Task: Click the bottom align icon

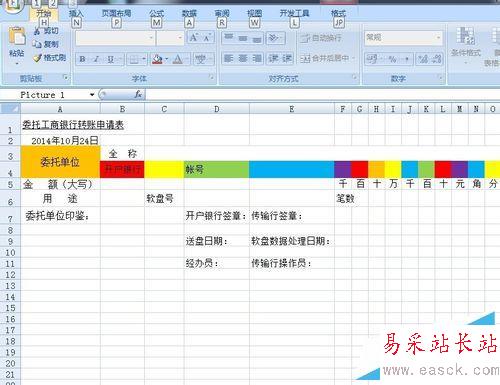Action: tap(257, 38)
